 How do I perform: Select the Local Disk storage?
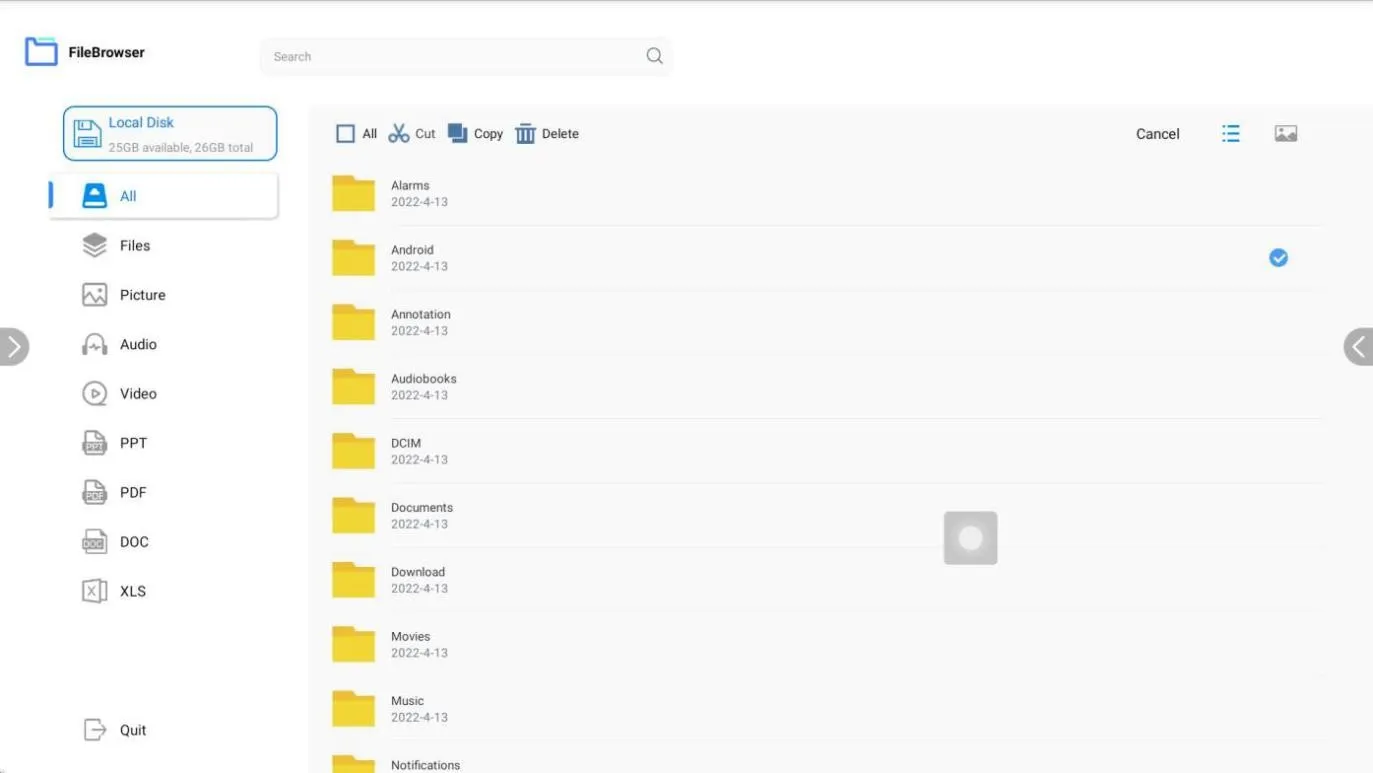pyautogui.click(x=170, y=134)
